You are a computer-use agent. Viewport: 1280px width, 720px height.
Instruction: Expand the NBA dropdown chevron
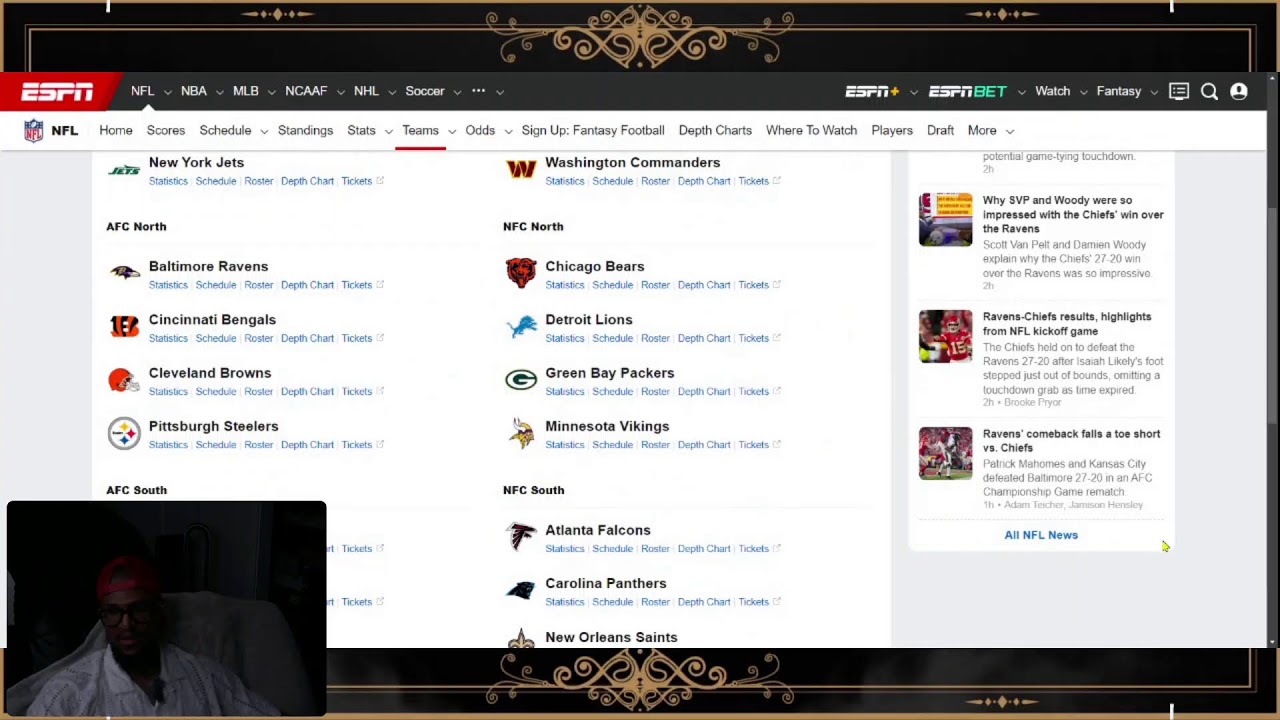click(219, 92)
